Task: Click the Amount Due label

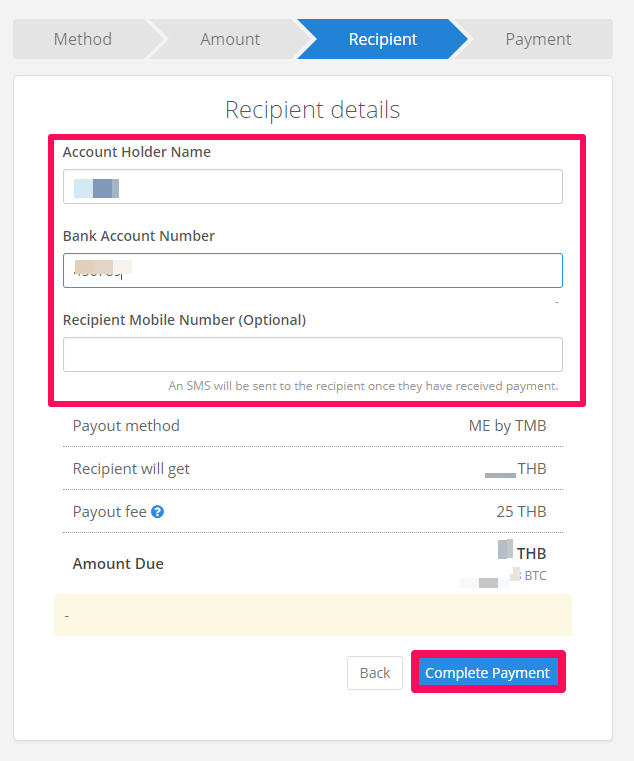Action: tap(118, 563)
